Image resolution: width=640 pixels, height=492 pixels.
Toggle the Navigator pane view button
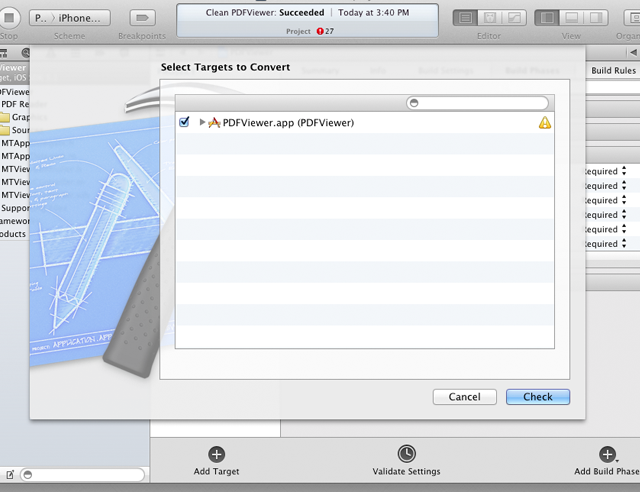coord(547,18)
